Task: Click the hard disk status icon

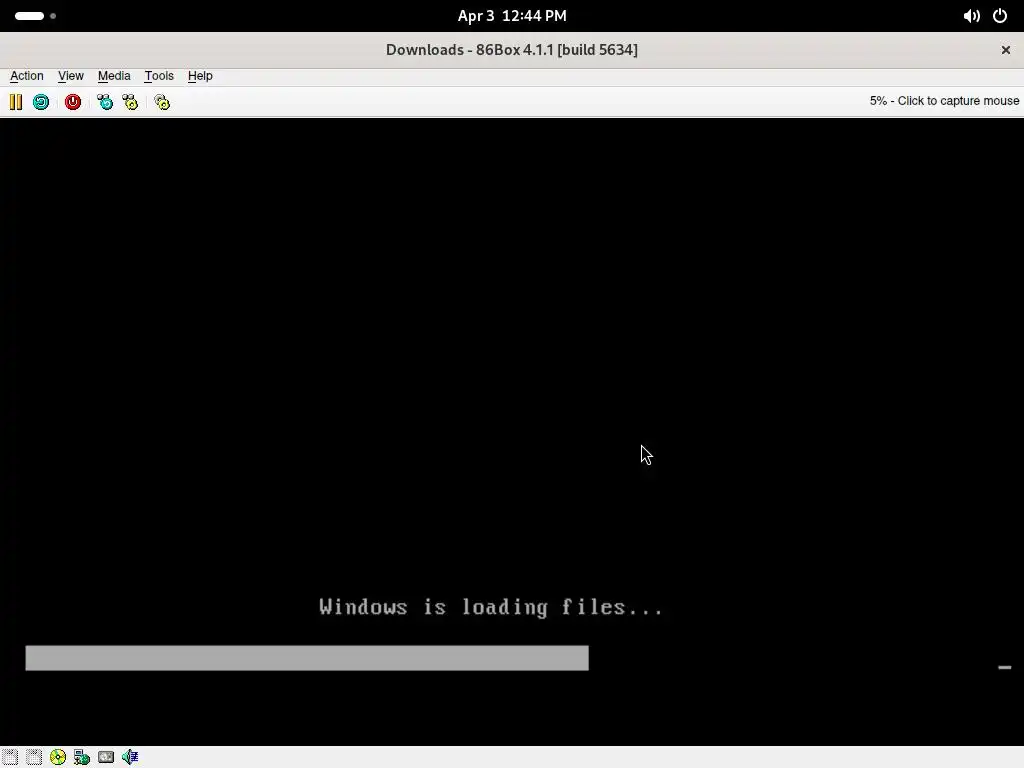Action: pos(106,757)
